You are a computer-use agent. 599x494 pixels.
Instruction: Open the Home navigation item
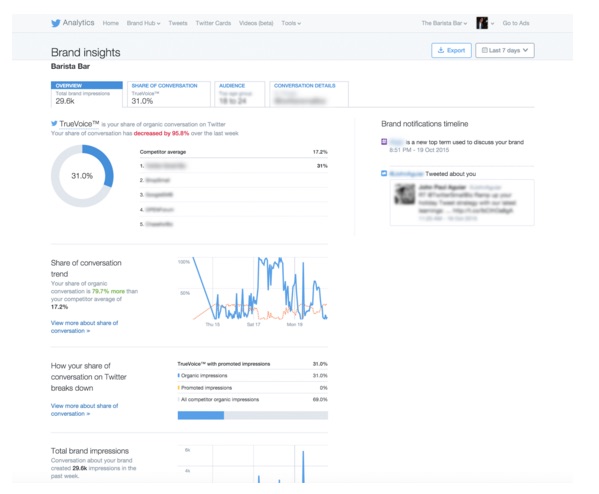(110, 23)
